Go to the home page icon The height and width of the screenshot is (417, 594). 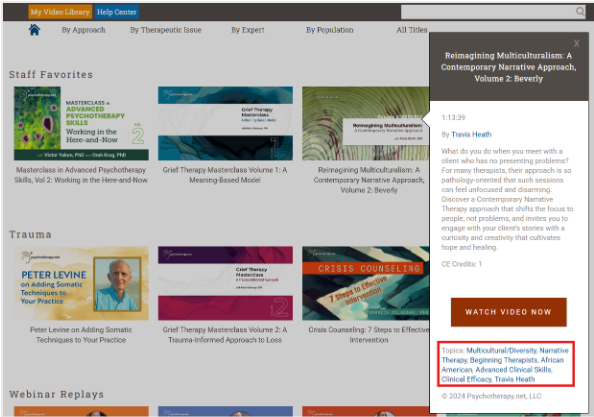coord(34,30)
